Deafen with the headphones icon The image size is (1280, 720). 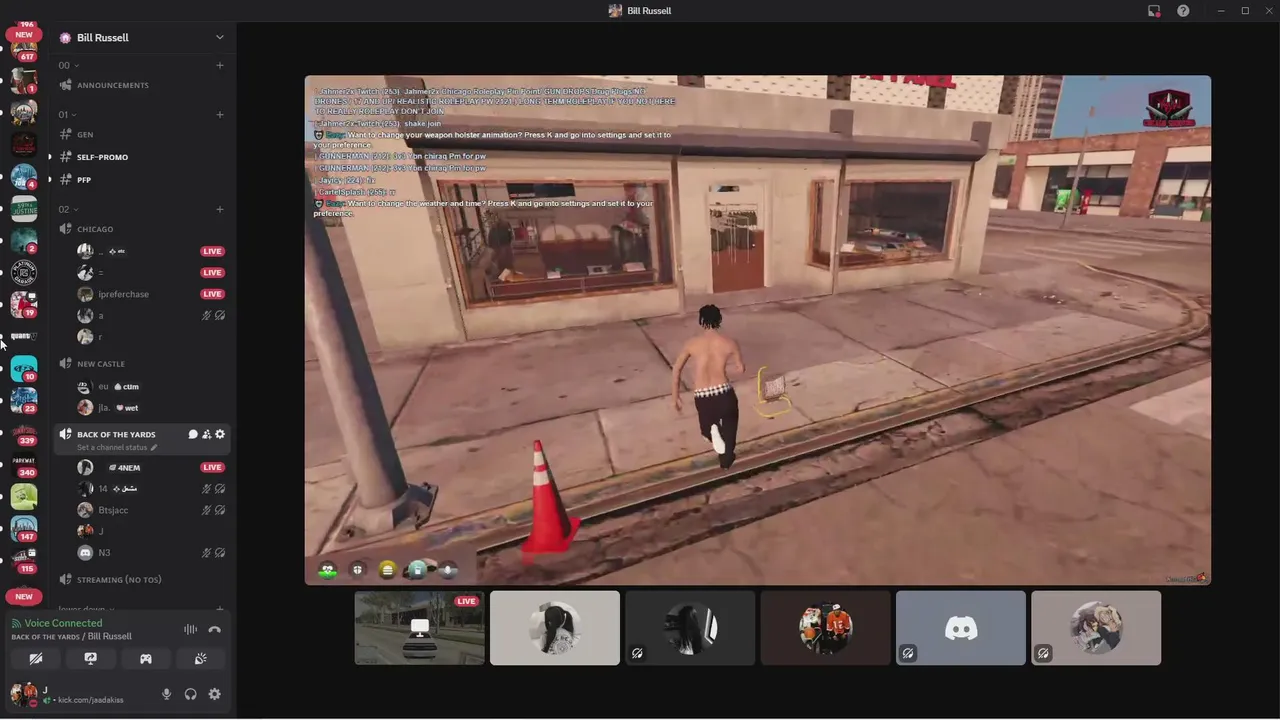pyautogui.click(x=190, y=694)
